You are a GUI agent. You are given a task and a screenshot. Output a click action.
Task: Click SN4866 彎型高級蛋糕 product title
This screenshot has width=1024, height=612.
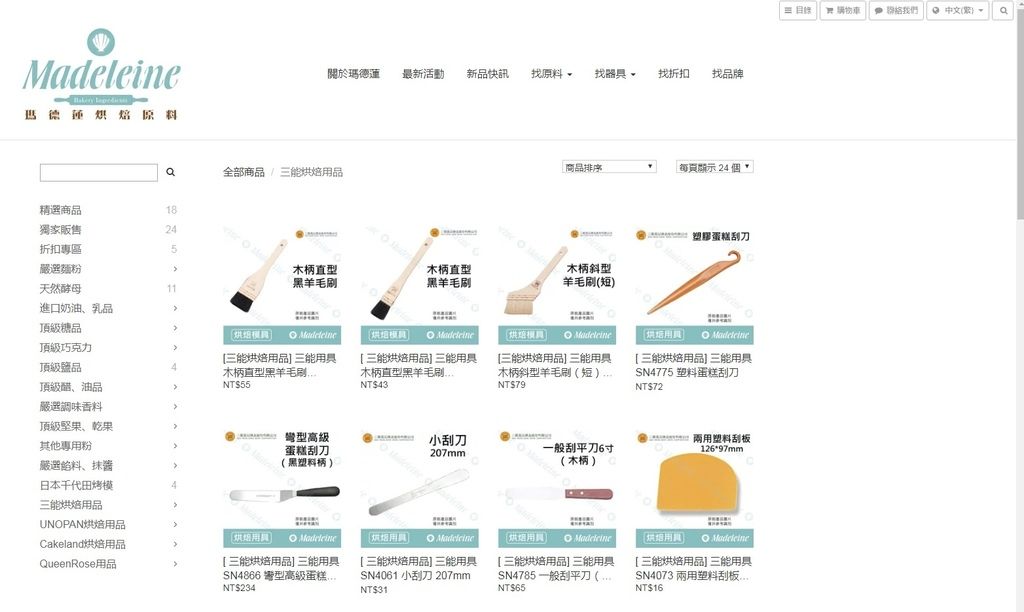[x=281, y=568]
